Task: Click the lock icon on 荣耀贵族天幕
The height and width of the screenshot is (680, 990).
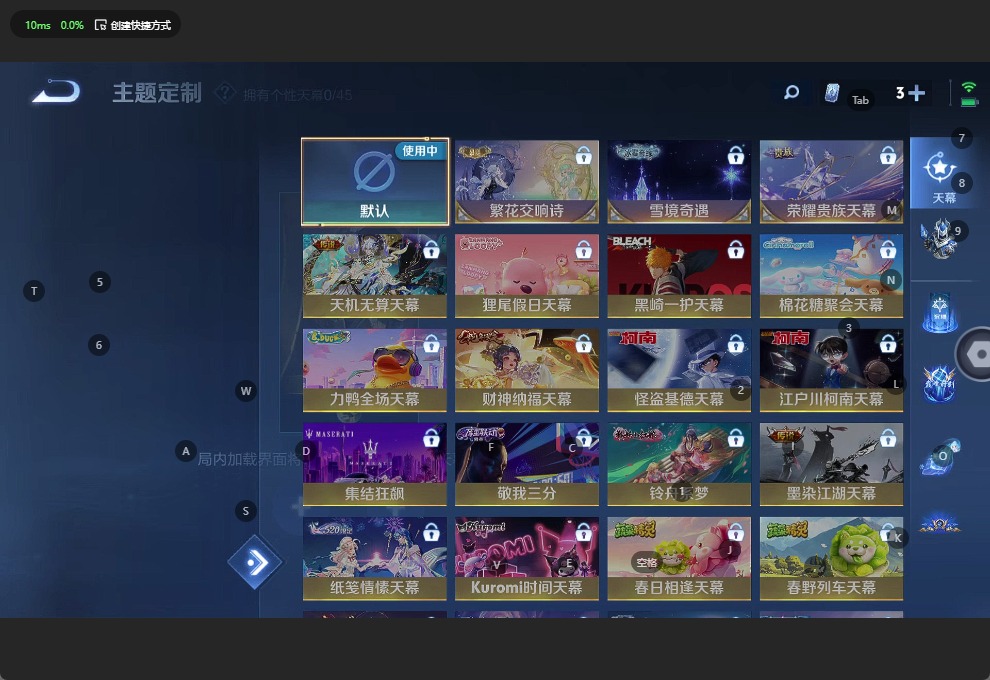Action: point(888,155)
